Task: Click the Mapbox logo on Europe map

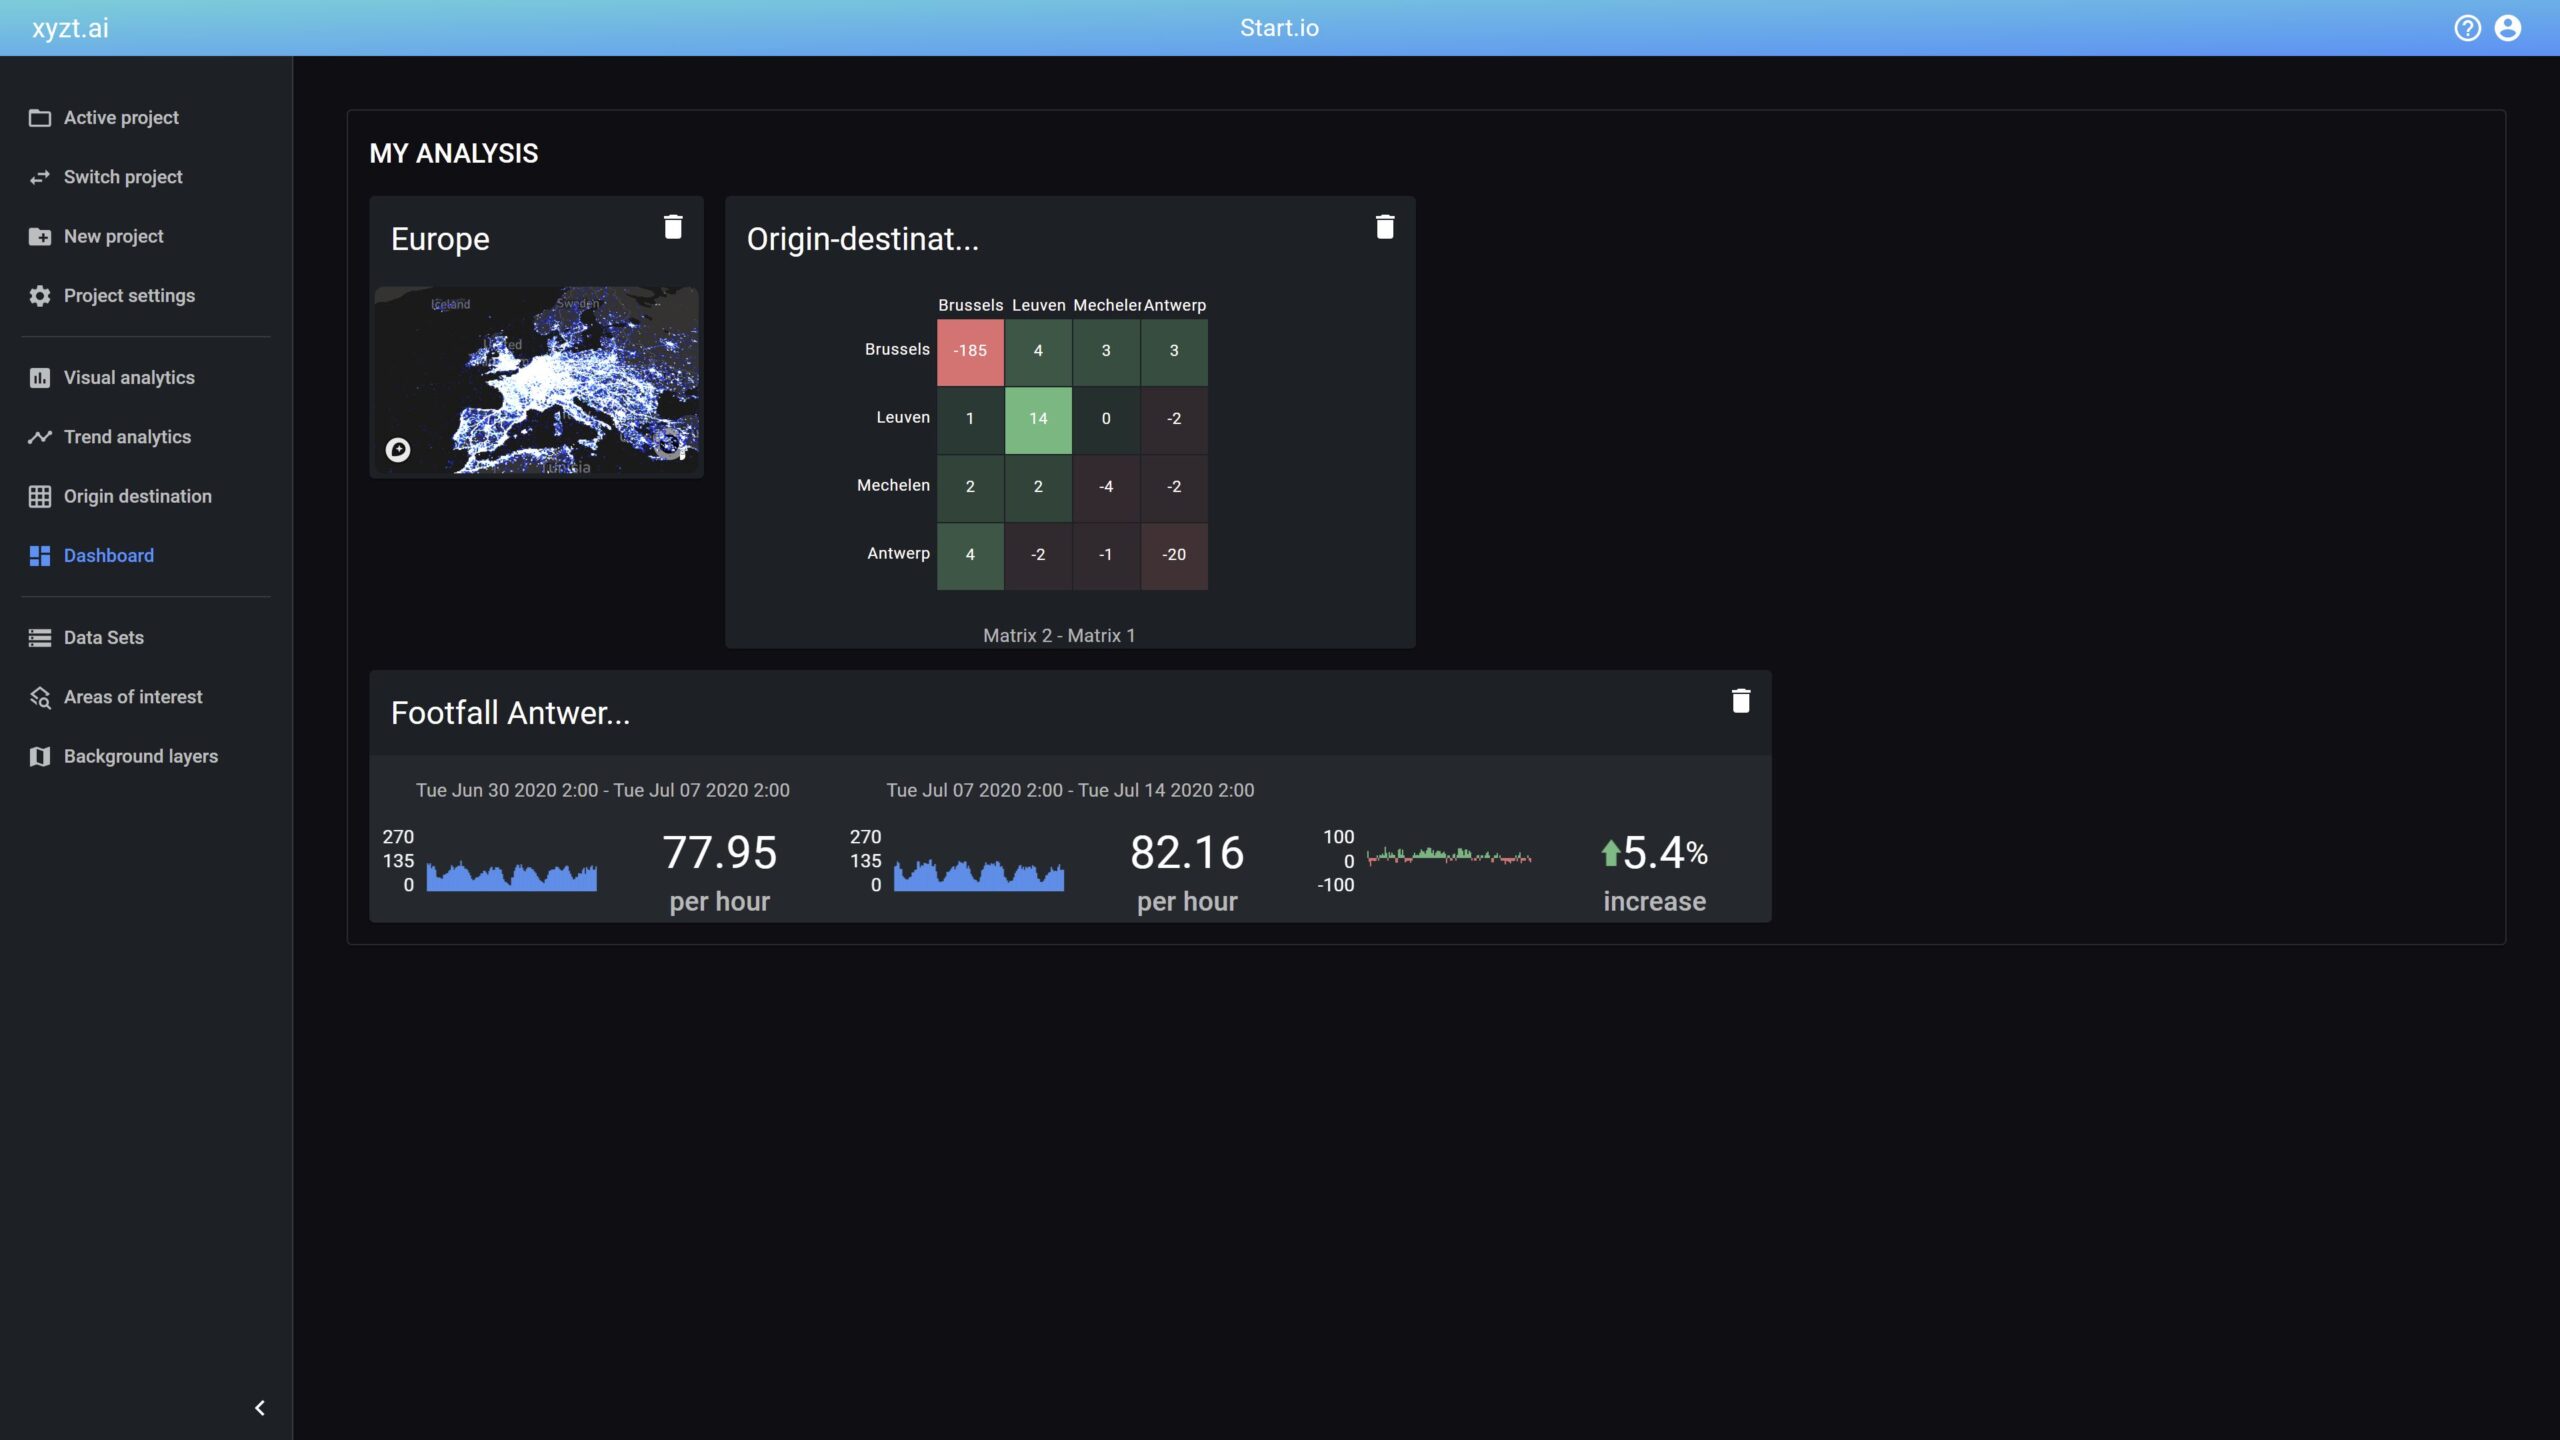Action: pyautogui.click(x=398, y=450)
